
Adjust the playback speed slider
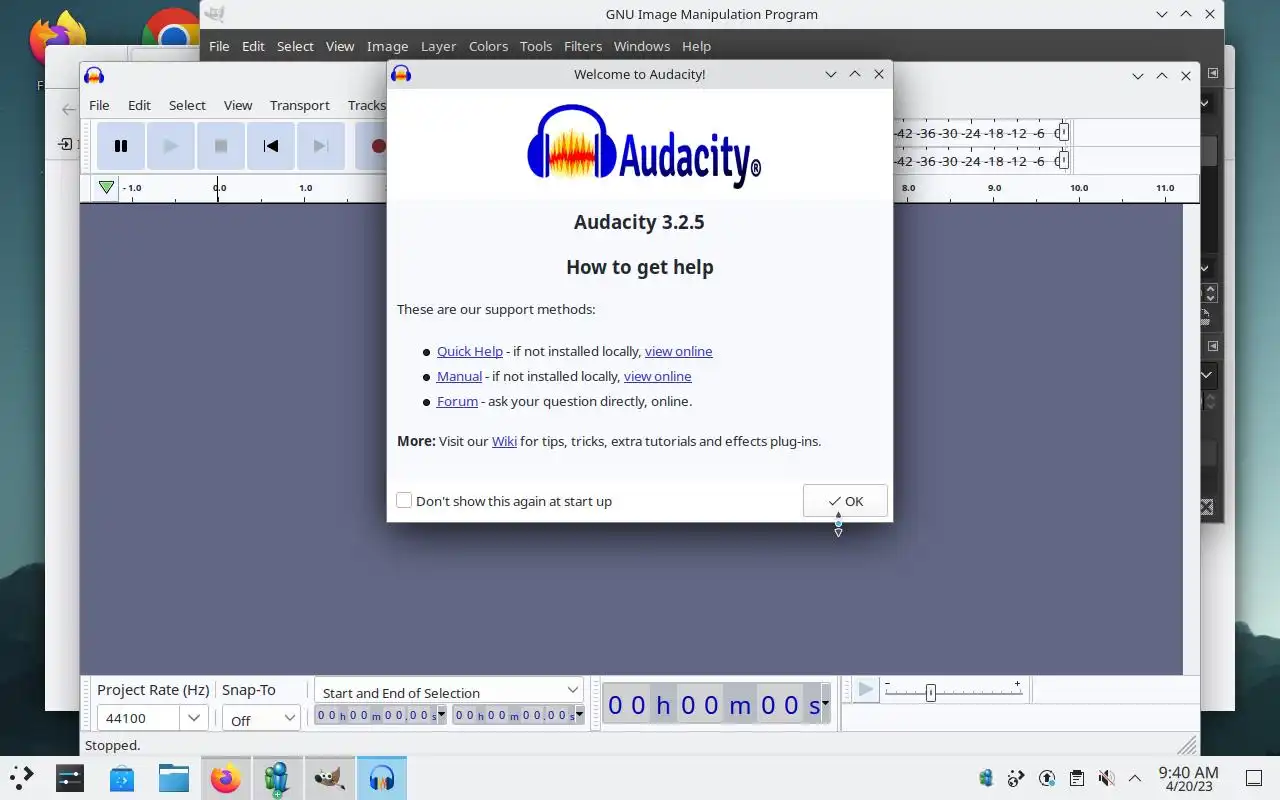(x=930, y=692)
